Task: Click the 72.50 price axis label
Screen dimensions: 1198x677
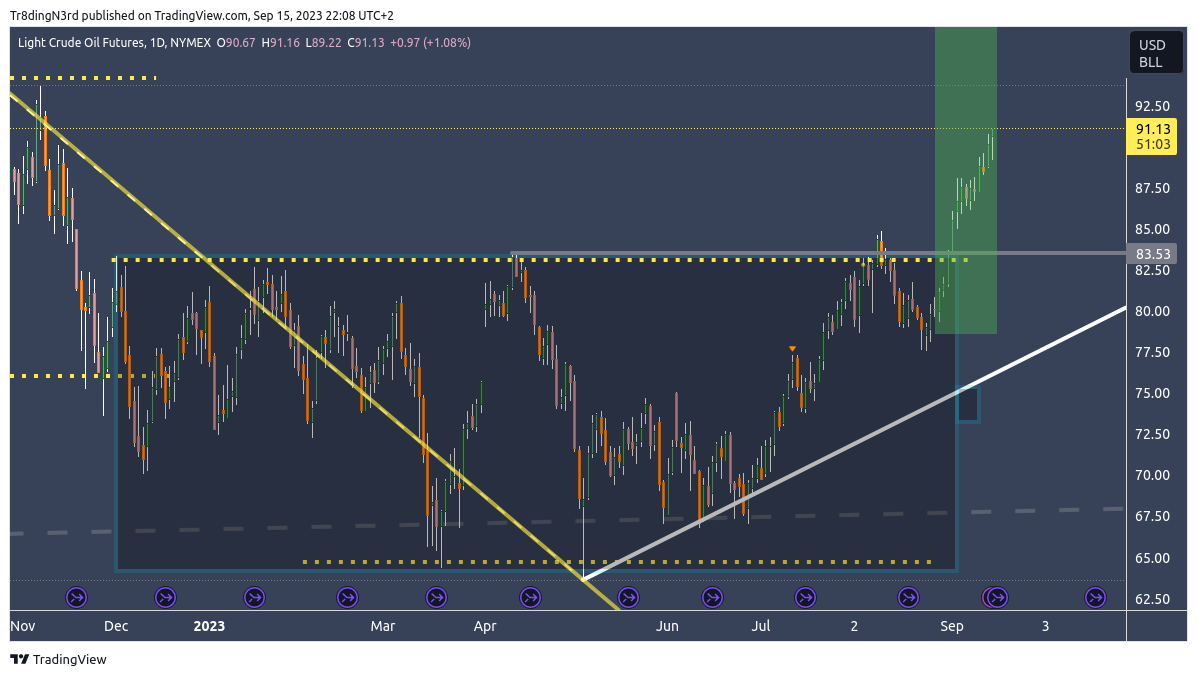Action: (x=1152, y=434)
